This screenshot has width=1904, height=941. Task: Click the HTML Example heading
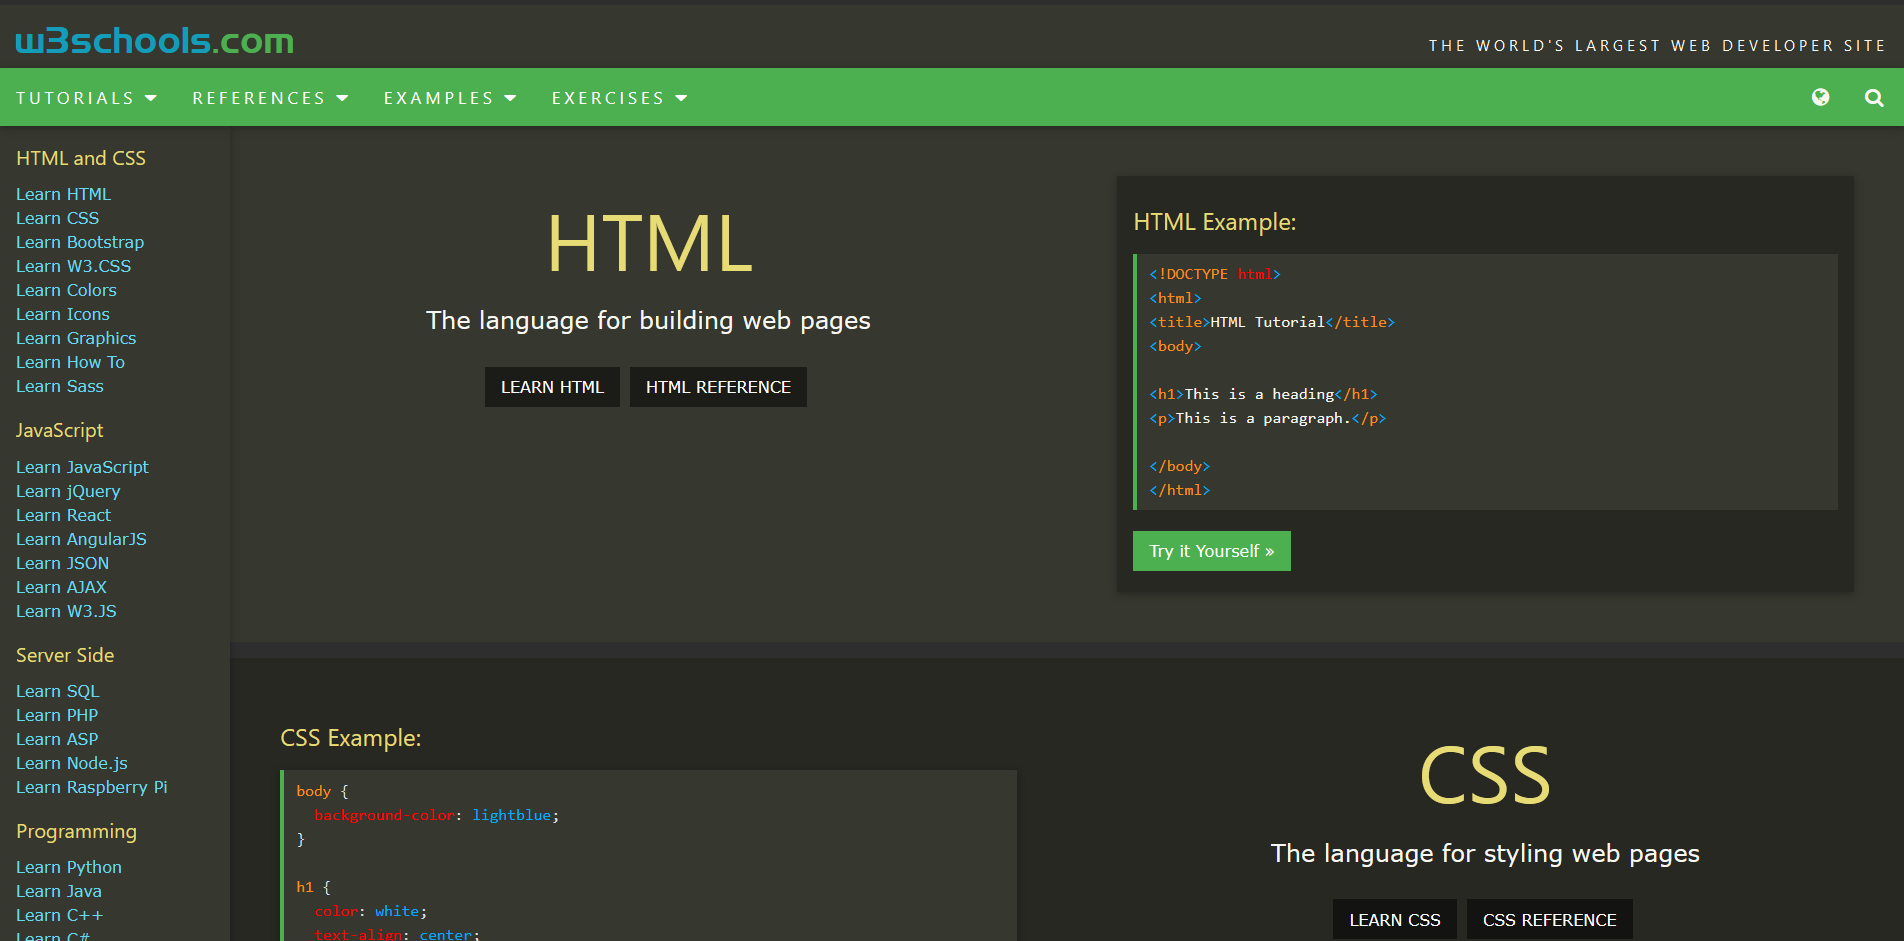click(x=1214, y=222)
